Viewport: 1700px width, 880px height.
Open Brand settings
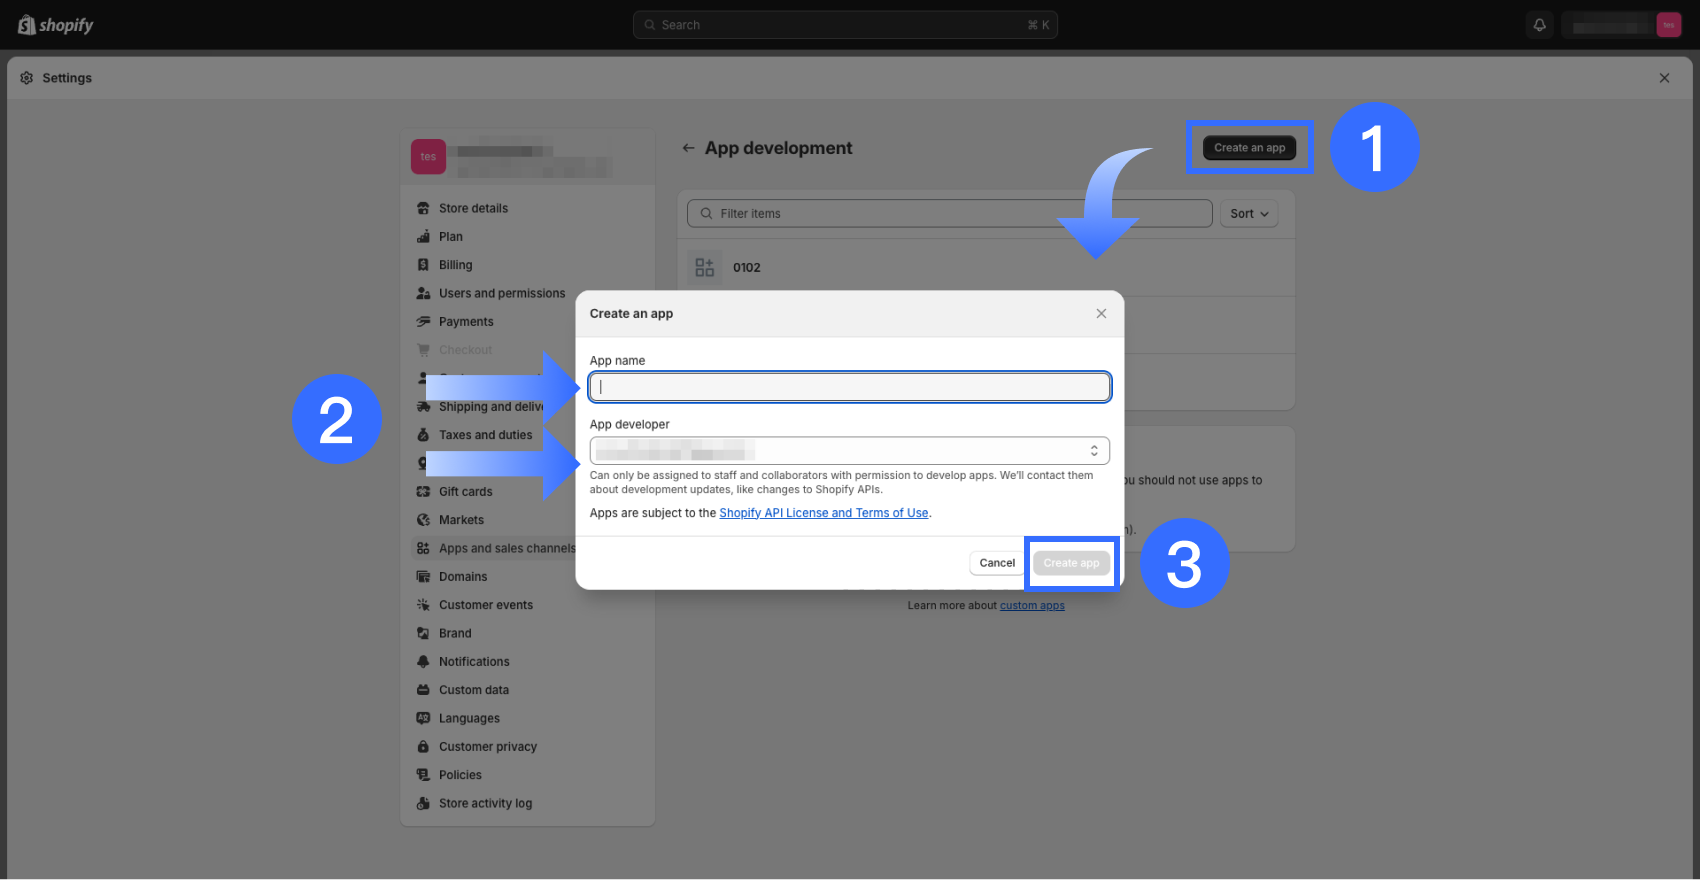455,634
